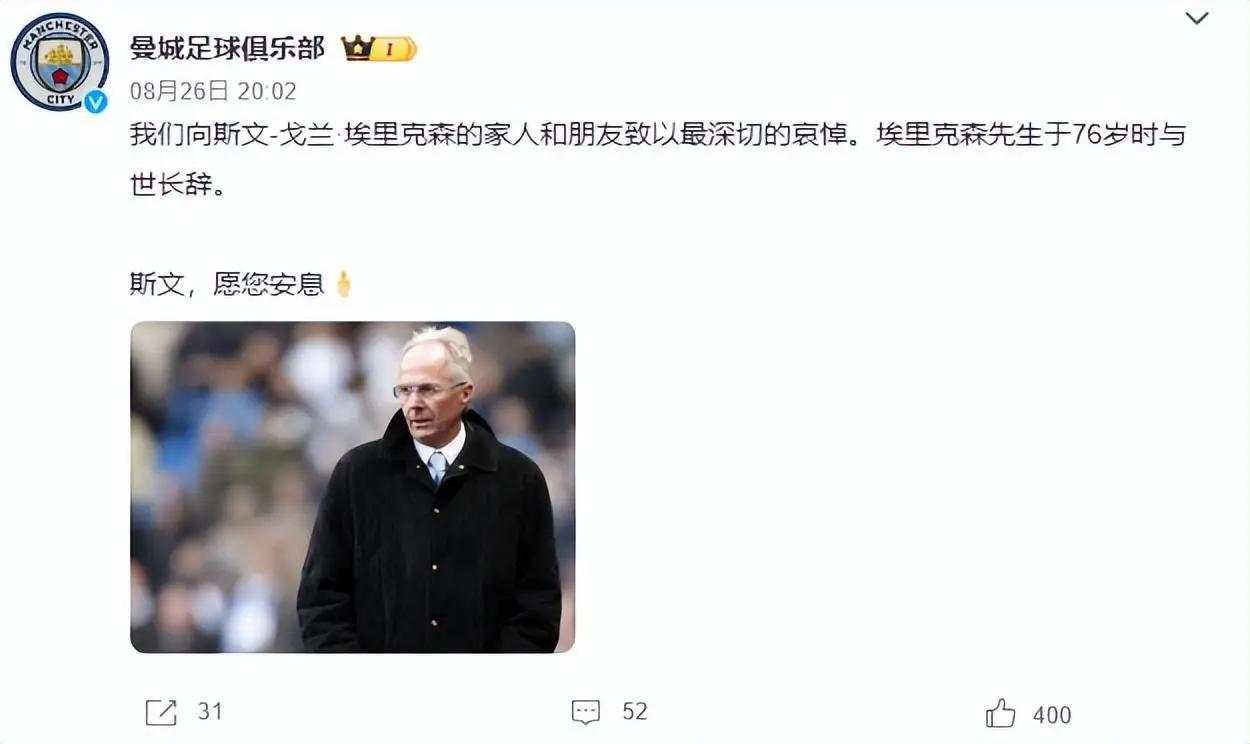
Task: Like the post with thumbs-up icon
Action: pyautogui.click(x=1000, y=713)
